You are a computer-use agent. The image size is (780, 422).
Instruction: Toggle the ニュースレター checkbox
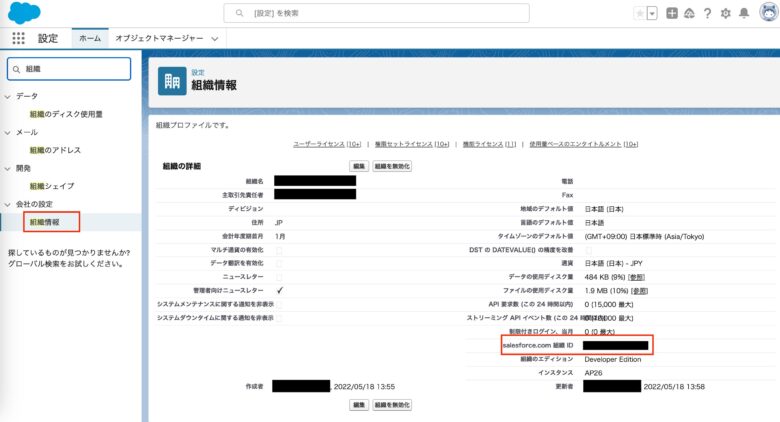coord(279,277)
